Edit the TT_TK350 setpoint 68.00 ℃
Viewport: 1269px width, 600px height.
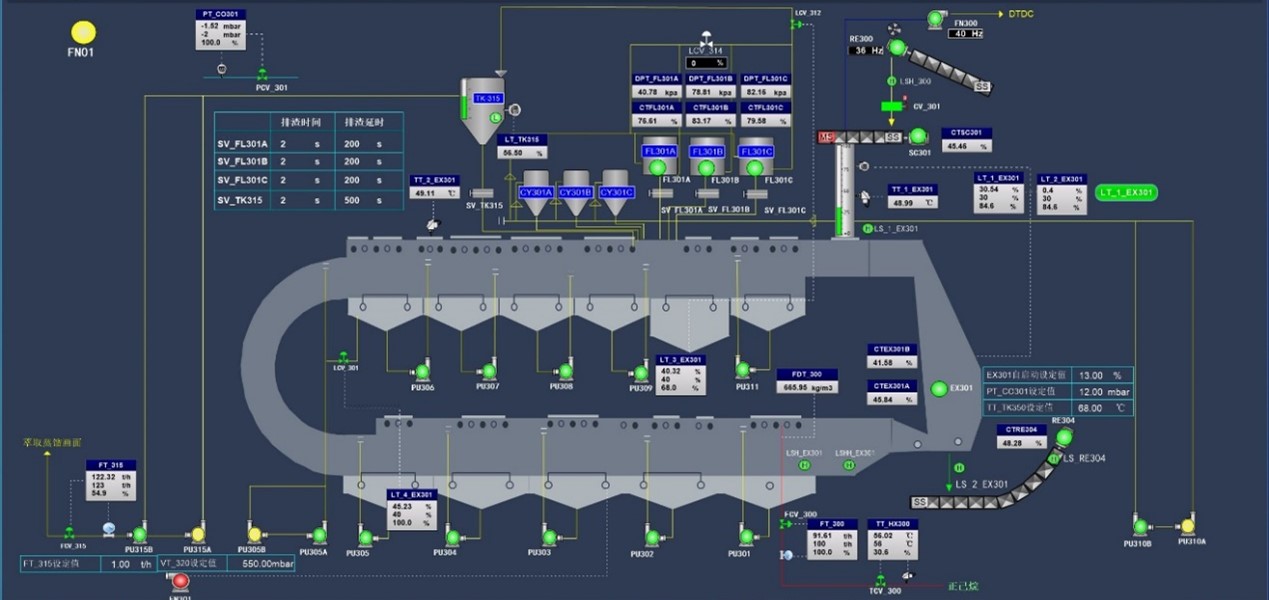point(1102,408)
